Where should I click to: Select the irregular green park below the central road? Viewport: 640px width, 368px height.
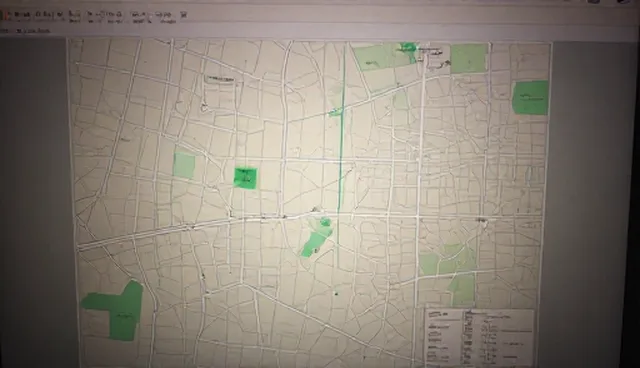(317, 238)
